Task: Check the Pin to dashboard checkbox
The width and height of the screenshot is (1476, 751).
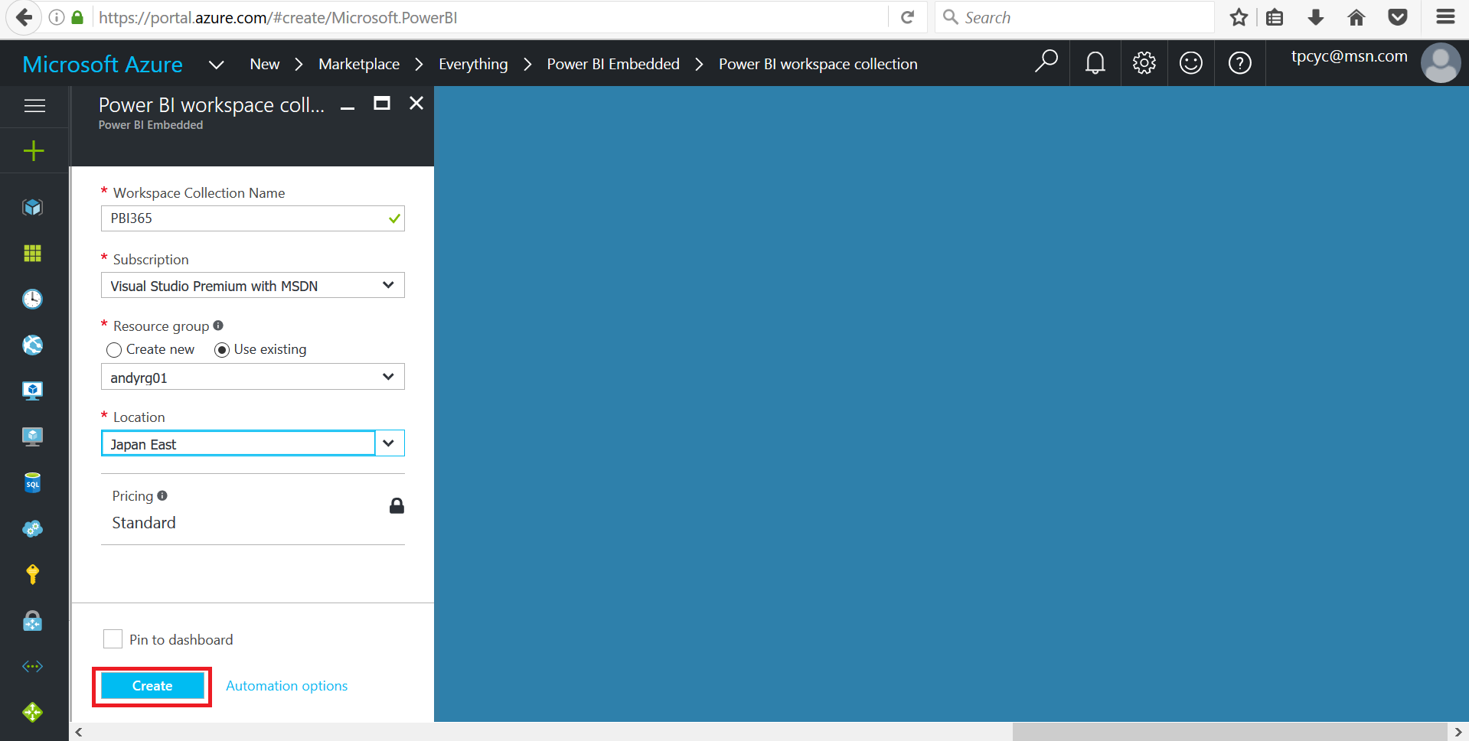Action: pyautogui.click(x=113, y=639)
